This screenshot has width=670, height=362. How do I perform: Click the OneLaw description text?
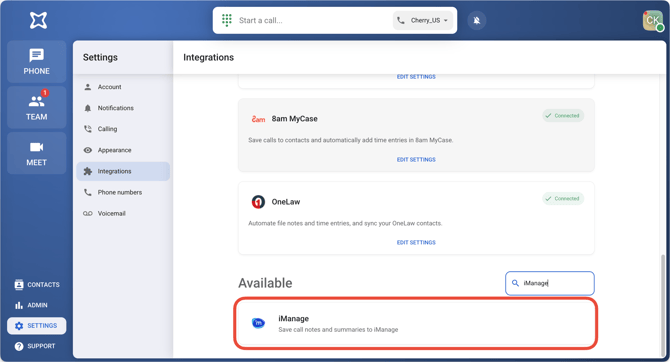click(345, 223)
